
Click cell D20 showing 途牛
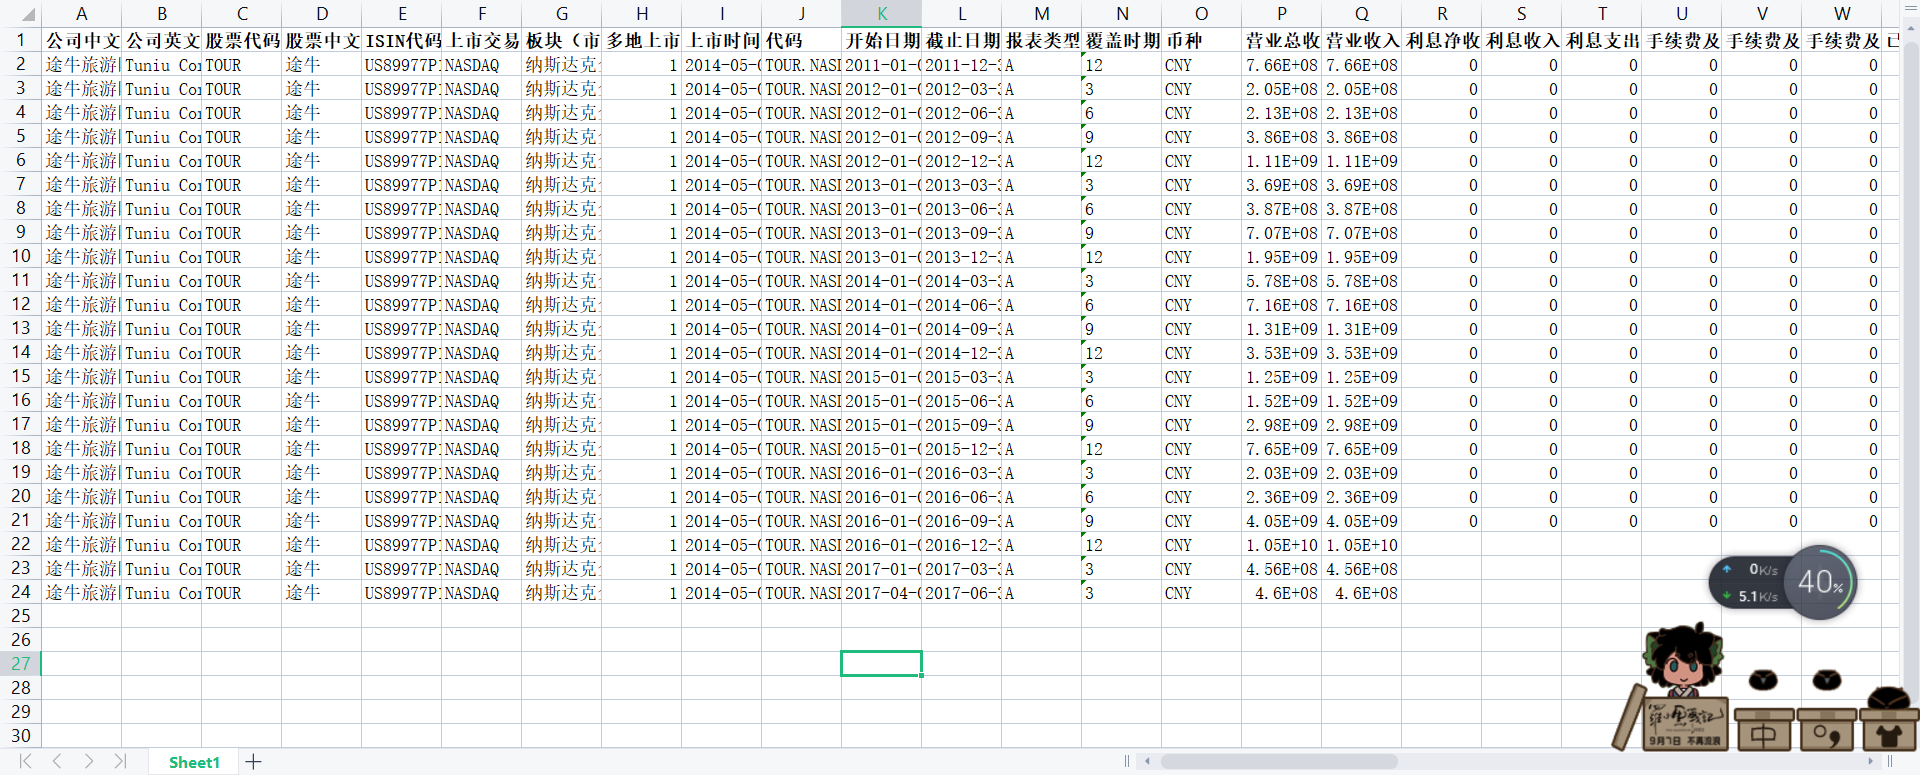tap(321, 497)
